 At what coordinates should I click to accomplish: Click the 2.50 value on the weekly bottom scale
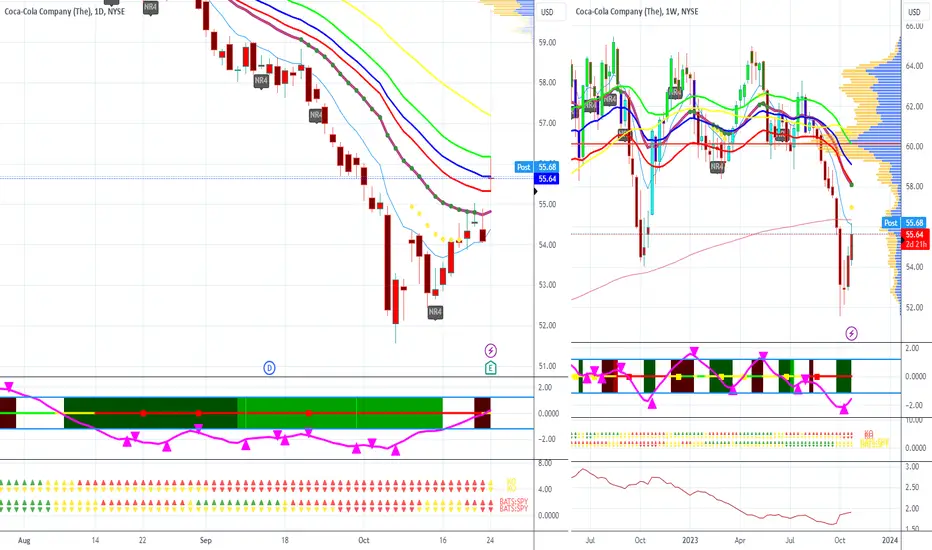point(912,488)
